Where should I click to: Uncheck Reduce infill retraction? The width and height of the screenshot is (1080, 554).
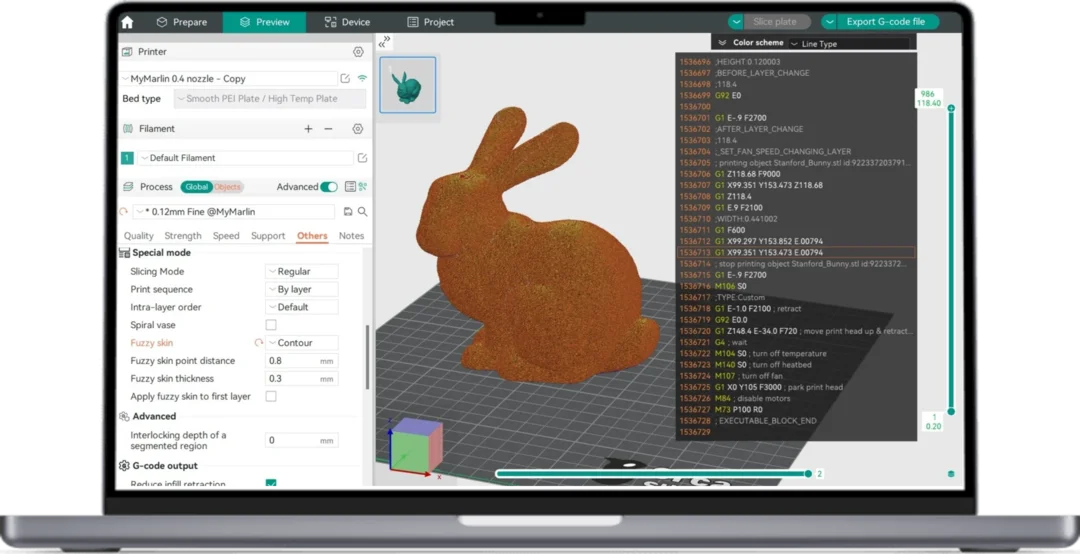(x=271, y=484)
